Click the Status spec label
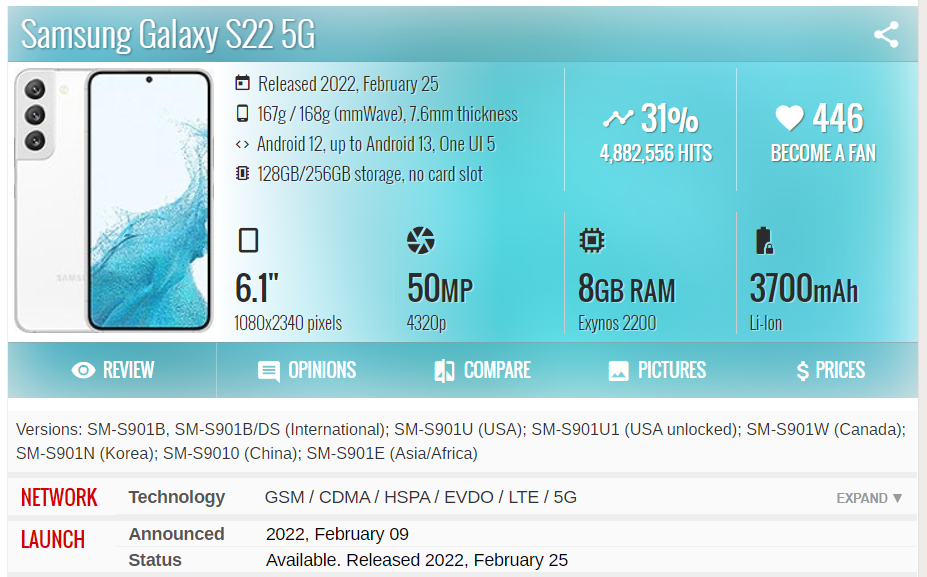This screenshot has width=927, height=577. 155,560
